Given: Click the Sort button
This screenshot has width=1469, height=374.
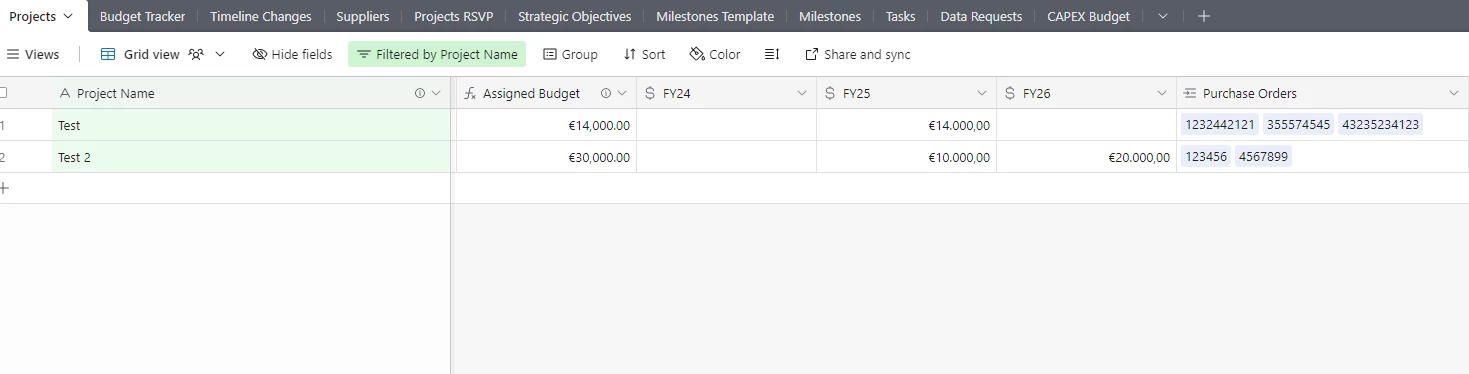Looking at the screenshot, I should pos(644,54).
